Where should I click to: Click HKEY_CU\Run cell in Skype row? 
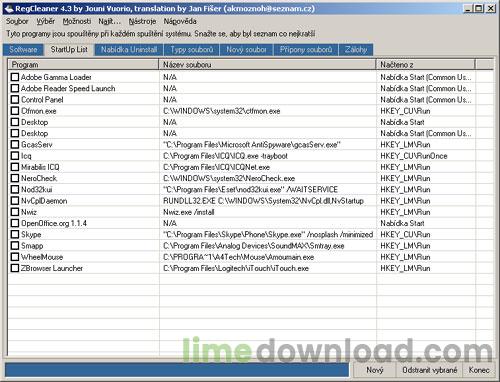click(405, 234)
